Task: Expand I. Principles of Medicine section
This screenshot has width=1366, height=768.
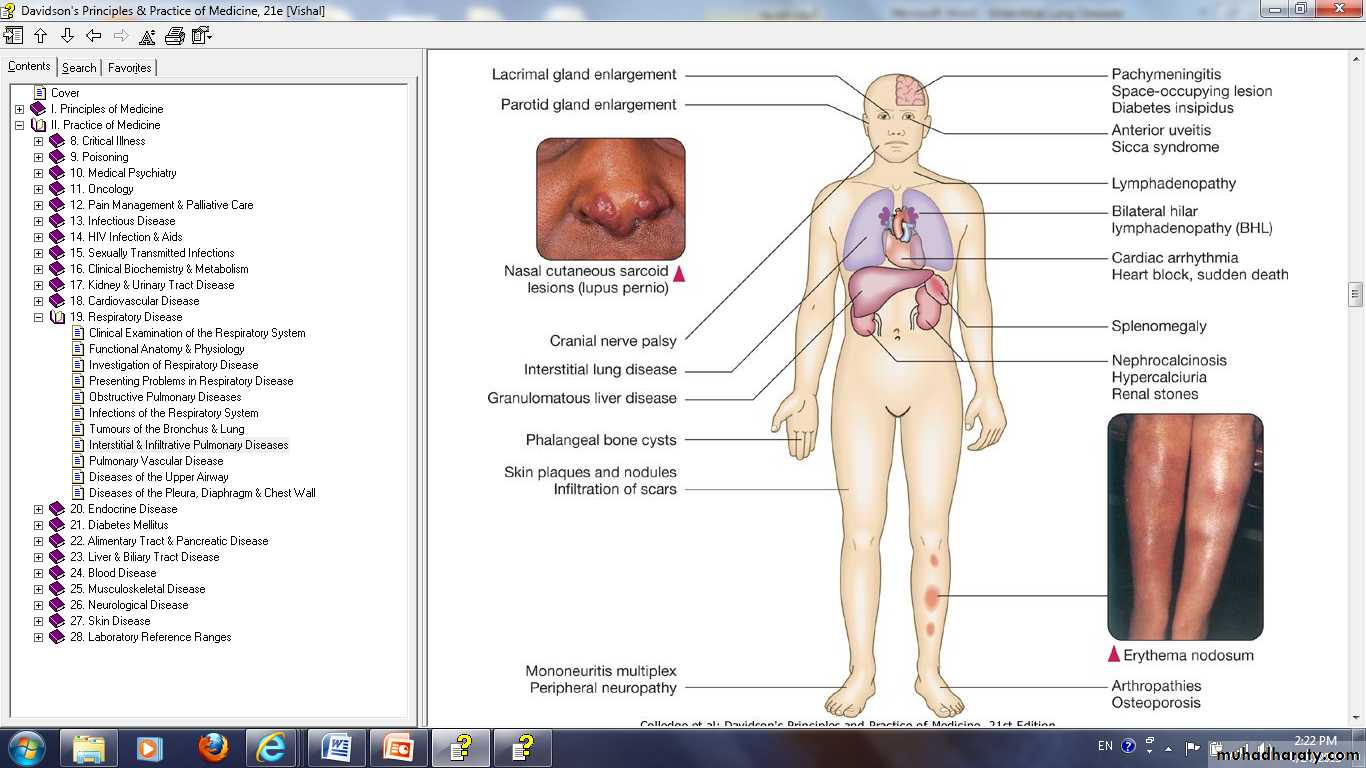Action: [20, 109]
